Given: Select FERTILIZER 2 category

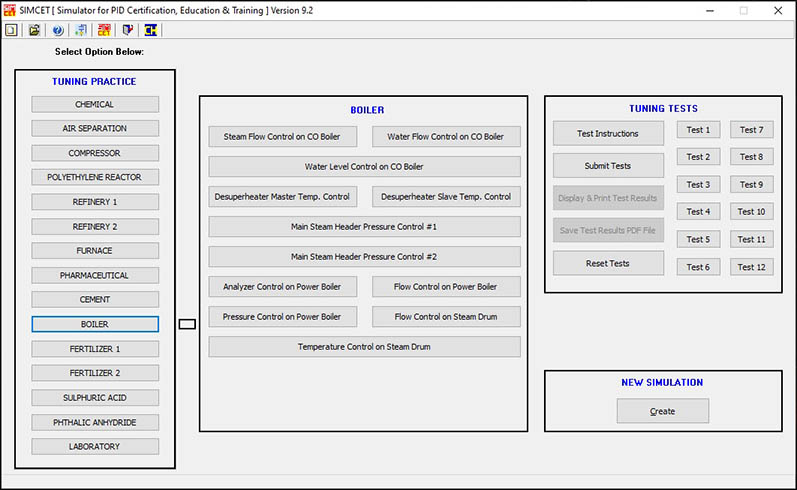Looking at the screenshot, I should [x=95, y=373].
